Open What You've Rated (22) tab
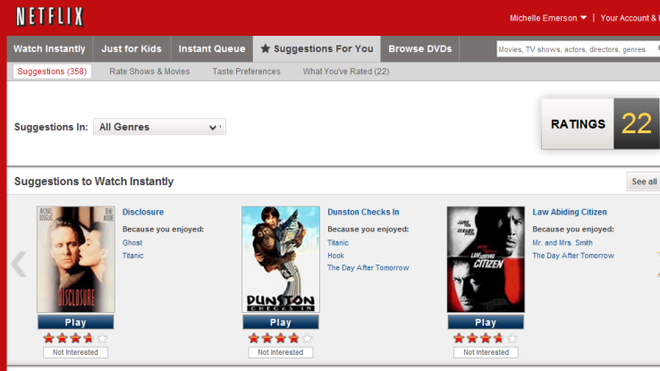660x371 pixels. pos(346,72)
